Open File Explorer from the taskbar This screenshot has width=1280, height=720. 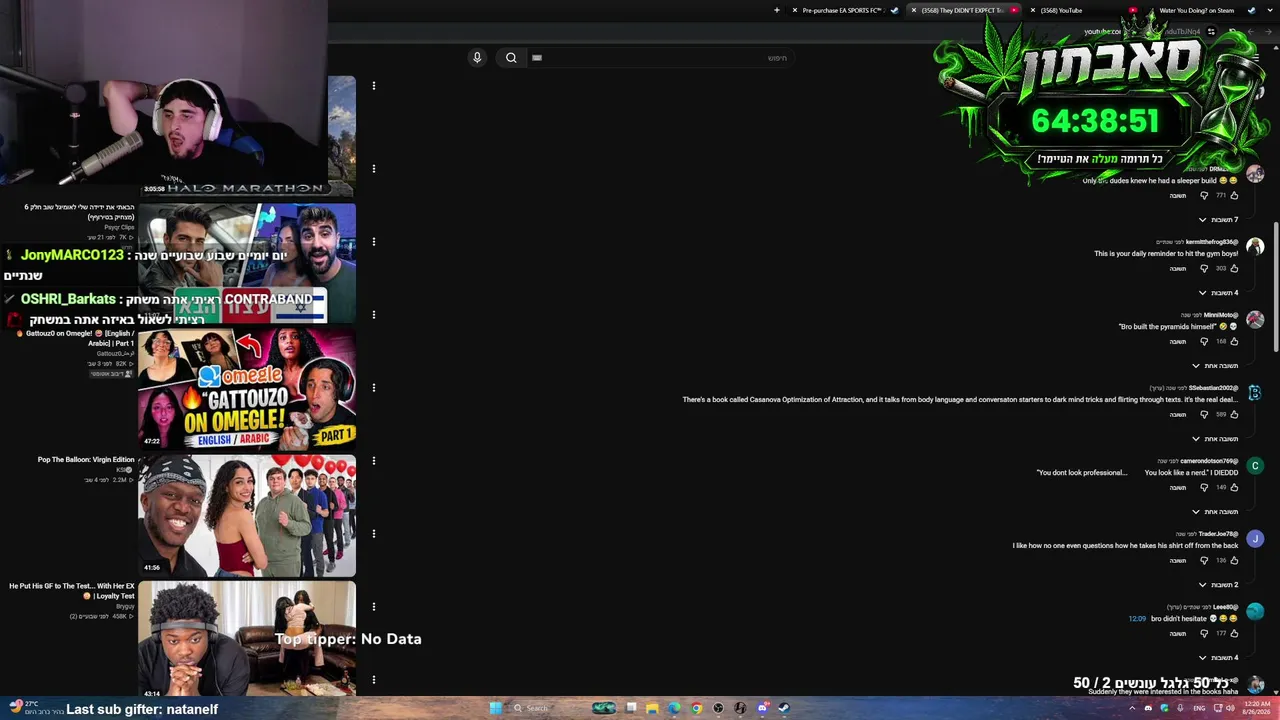(652, 708)
